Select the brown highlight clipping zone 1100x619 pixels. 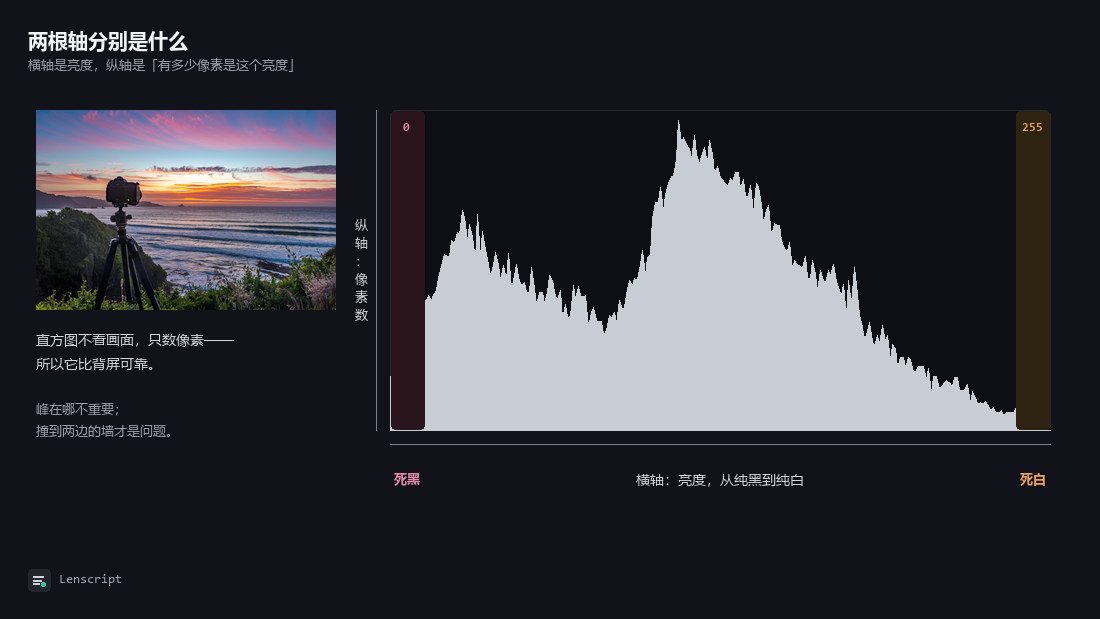click(1033, 270)
